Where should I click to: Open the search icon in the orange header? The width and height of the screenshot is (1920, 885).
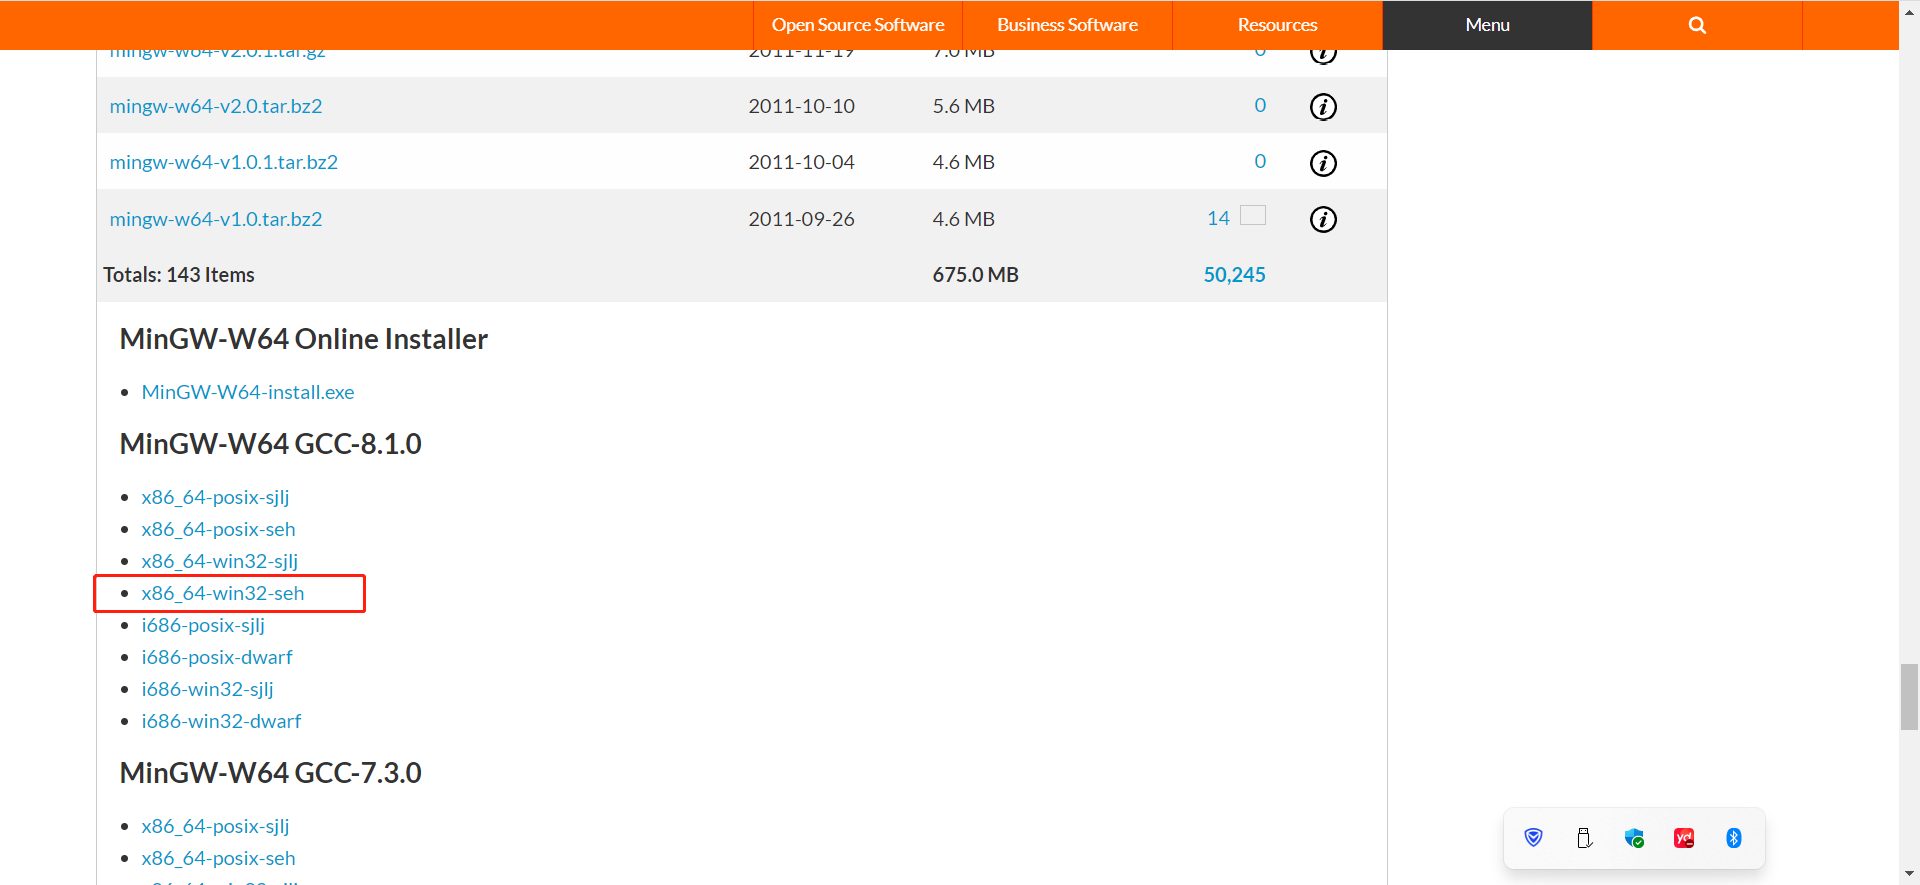[x=1697, y=25]
